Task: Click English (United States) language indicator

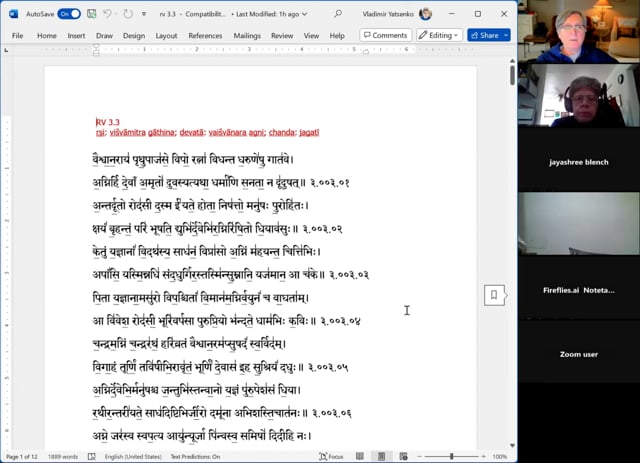Action: (133, 456)
